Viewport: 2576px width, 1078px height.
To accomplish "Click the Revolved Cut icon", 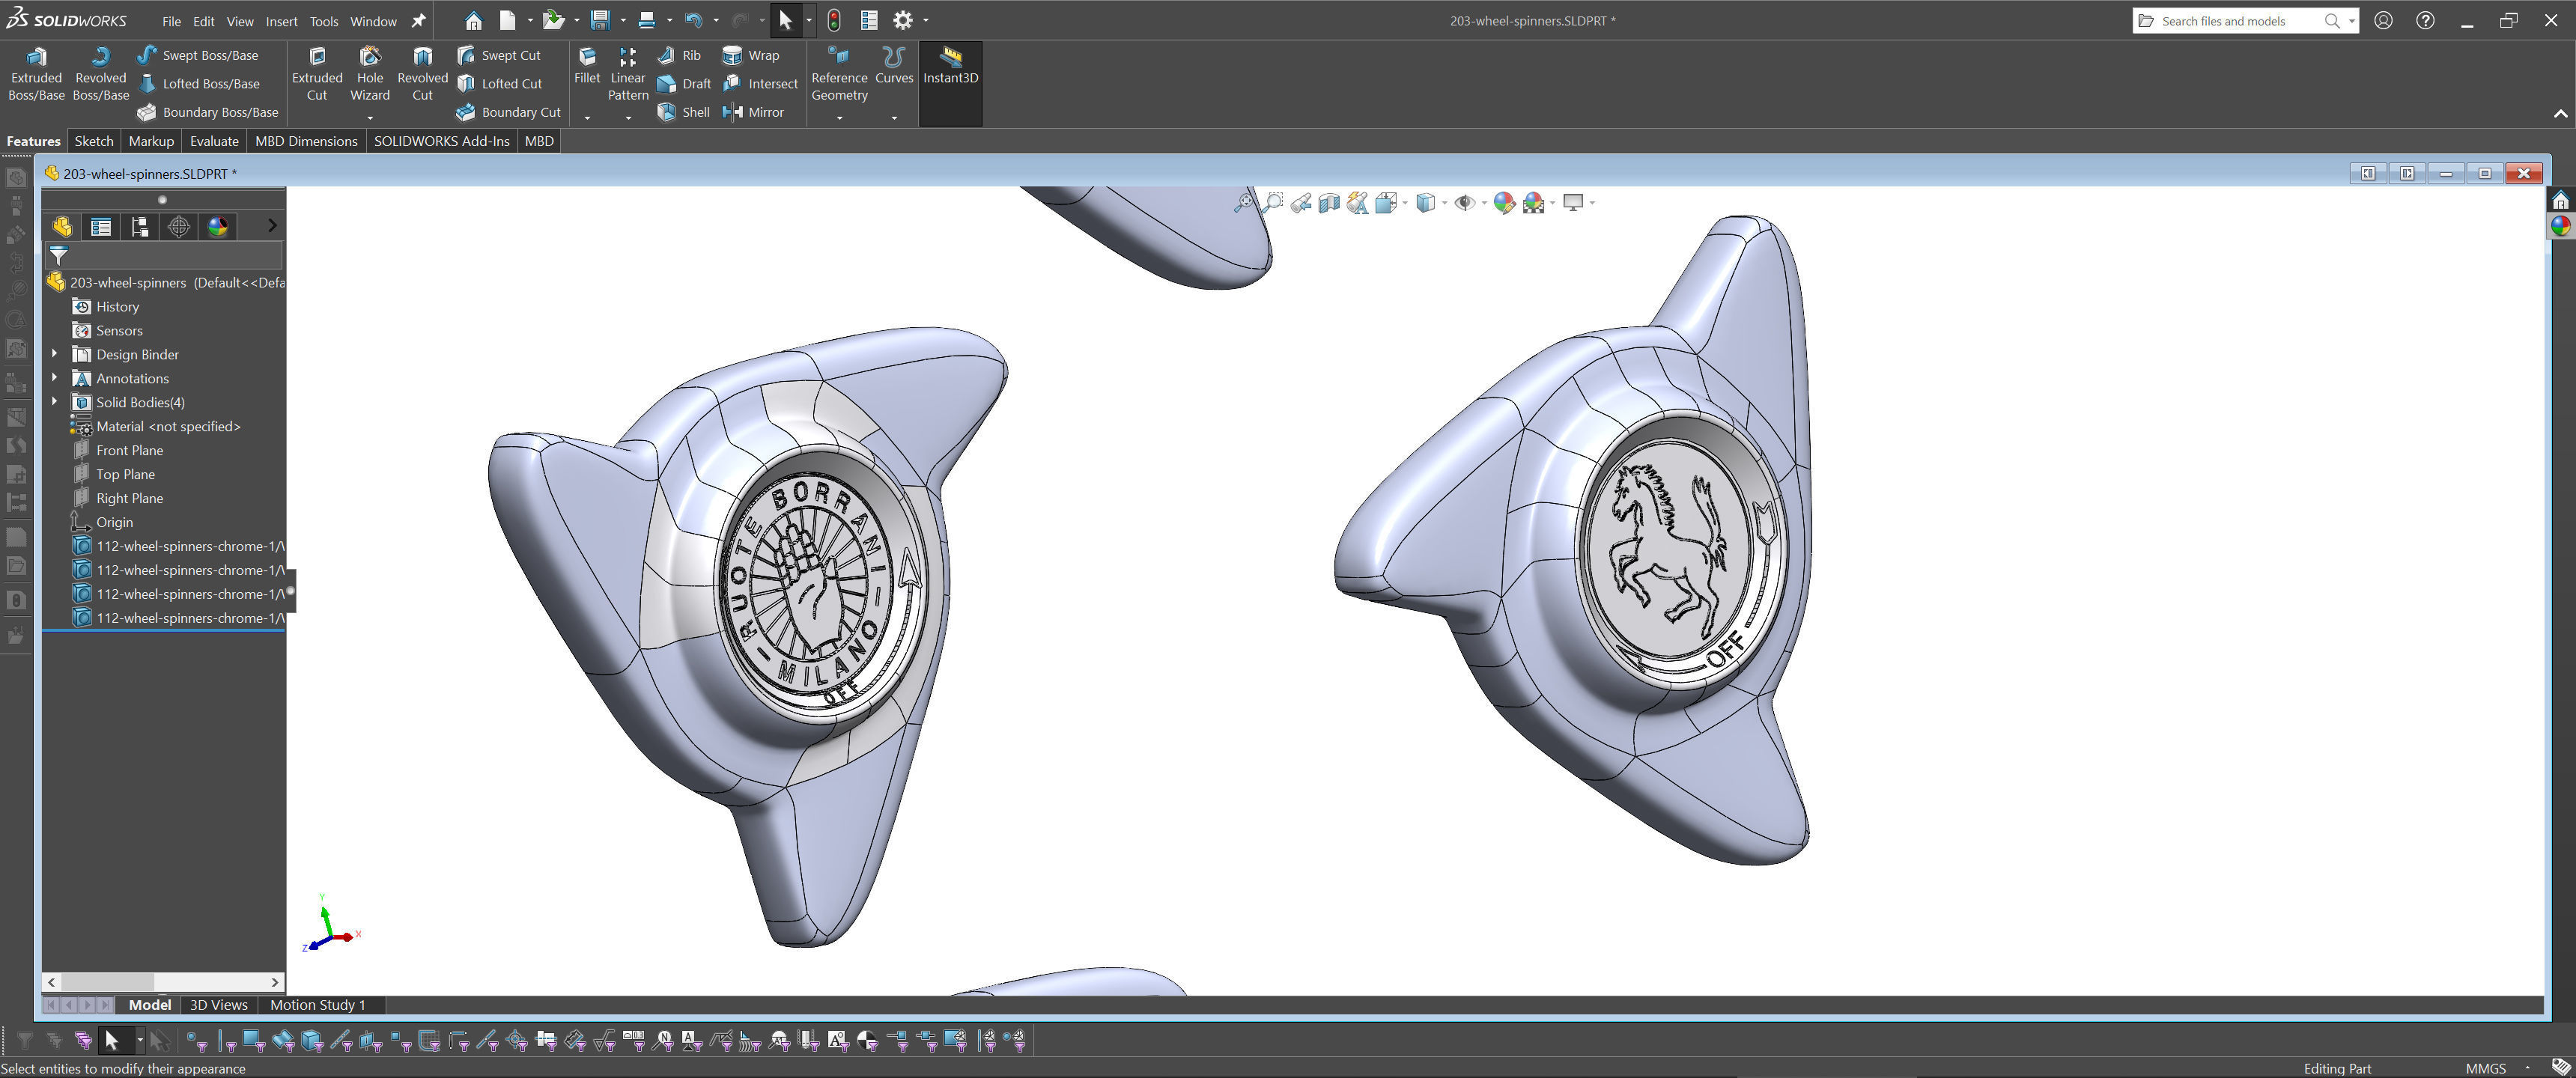I will click(x=422, y=74).
